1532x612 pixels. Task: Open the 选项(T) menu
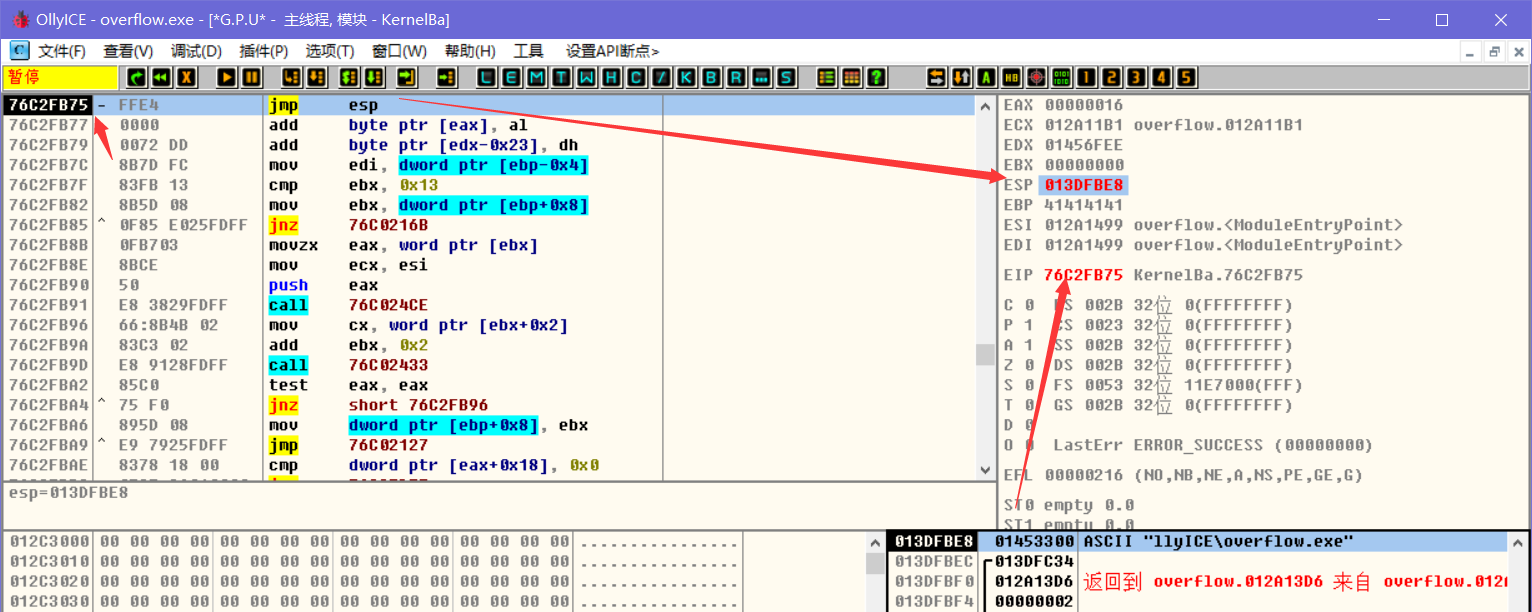[x=330, y=51]
